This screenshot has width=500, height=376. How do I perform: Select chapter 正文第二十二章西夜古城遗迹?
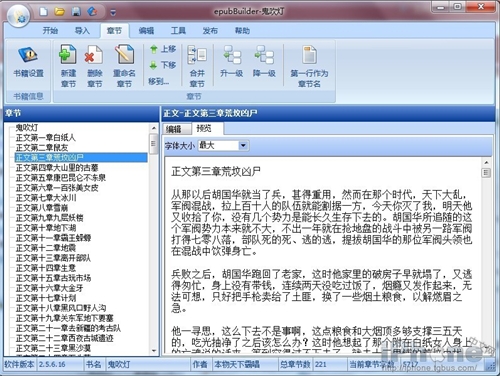tap(65, 338)
